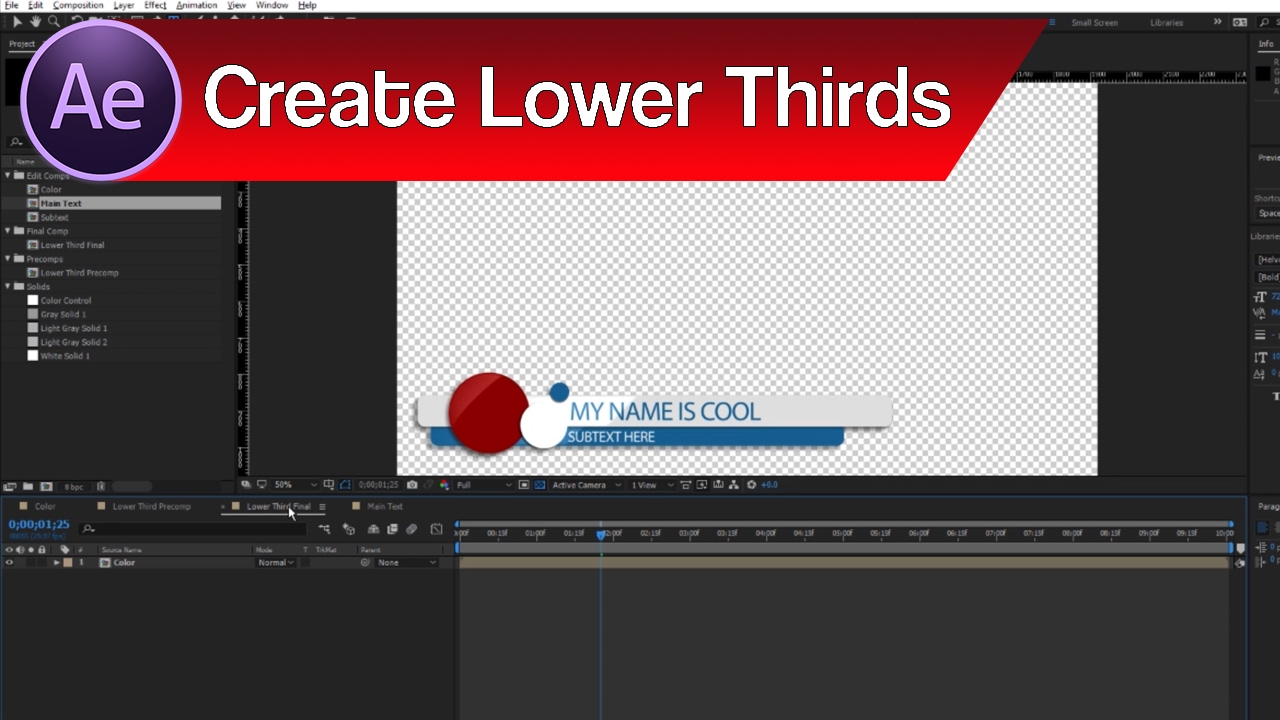
Task: Click the draft 3D icon in timeline
Action: [349, 529]
